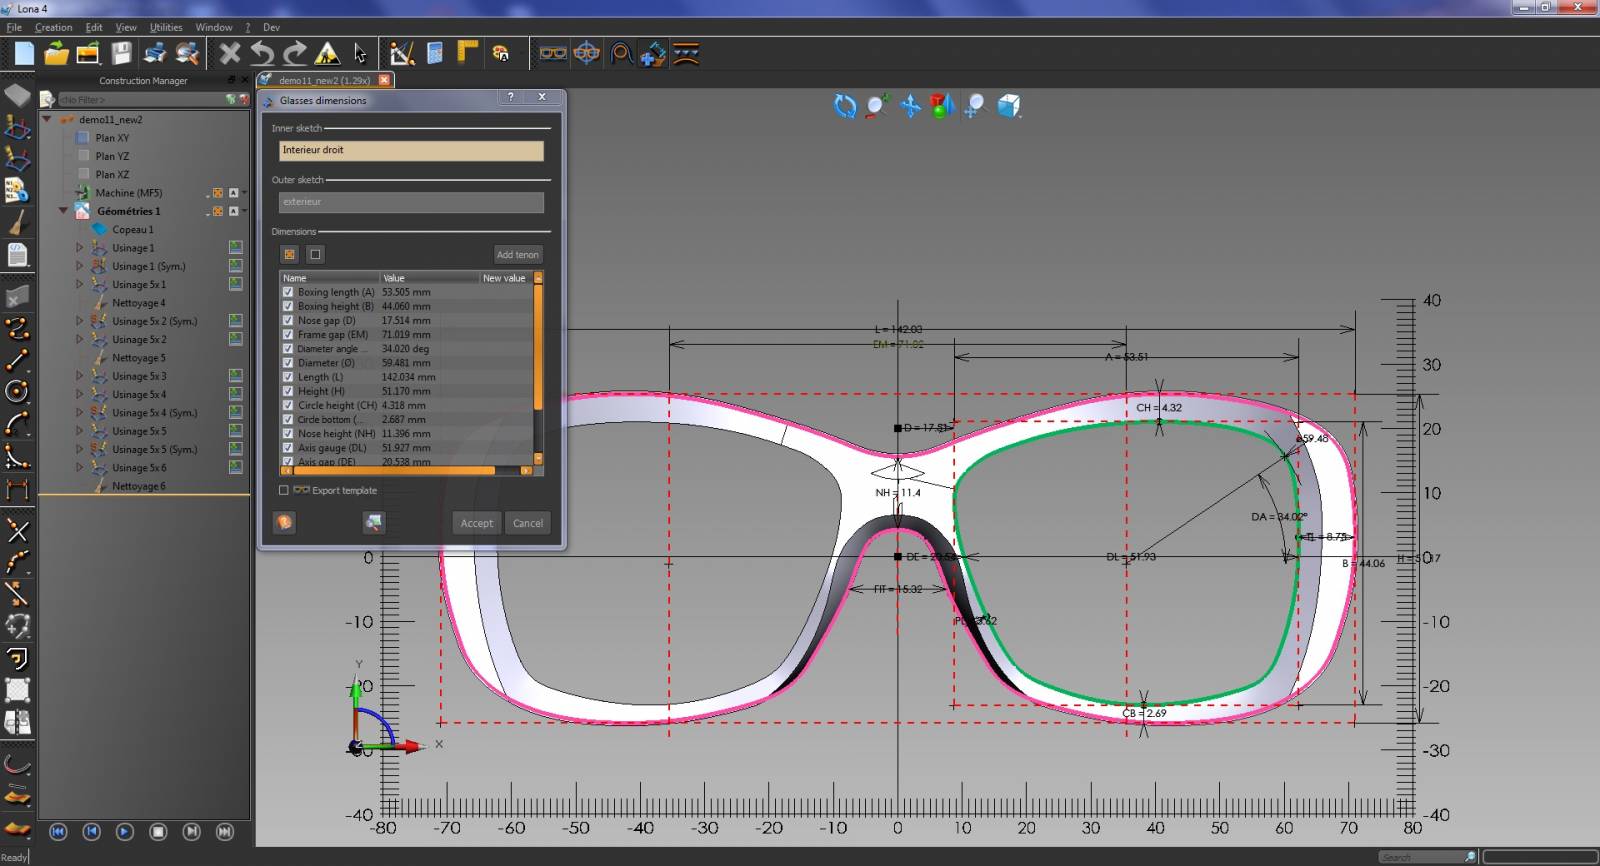Click the 3D cube view icon
The image size is (1600, 866).
point(1009,106)
